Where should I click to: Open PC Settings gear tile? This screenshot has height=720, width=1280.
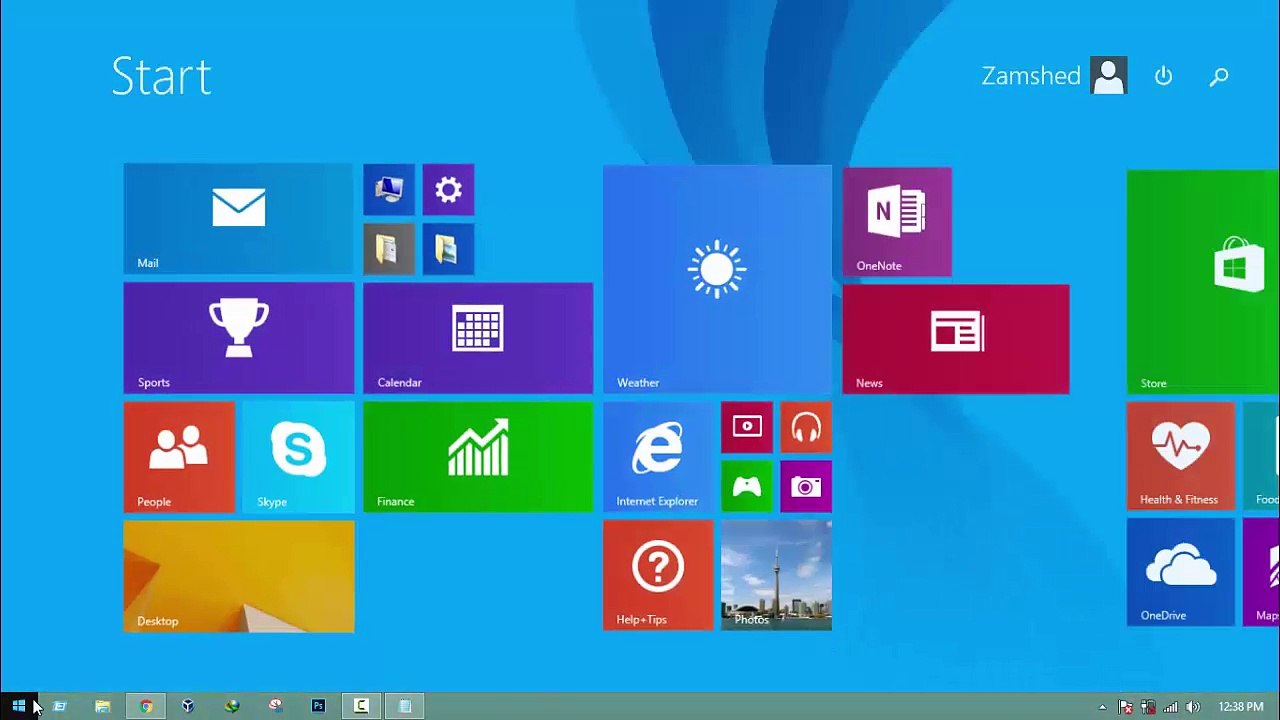[x=448, y=190]
